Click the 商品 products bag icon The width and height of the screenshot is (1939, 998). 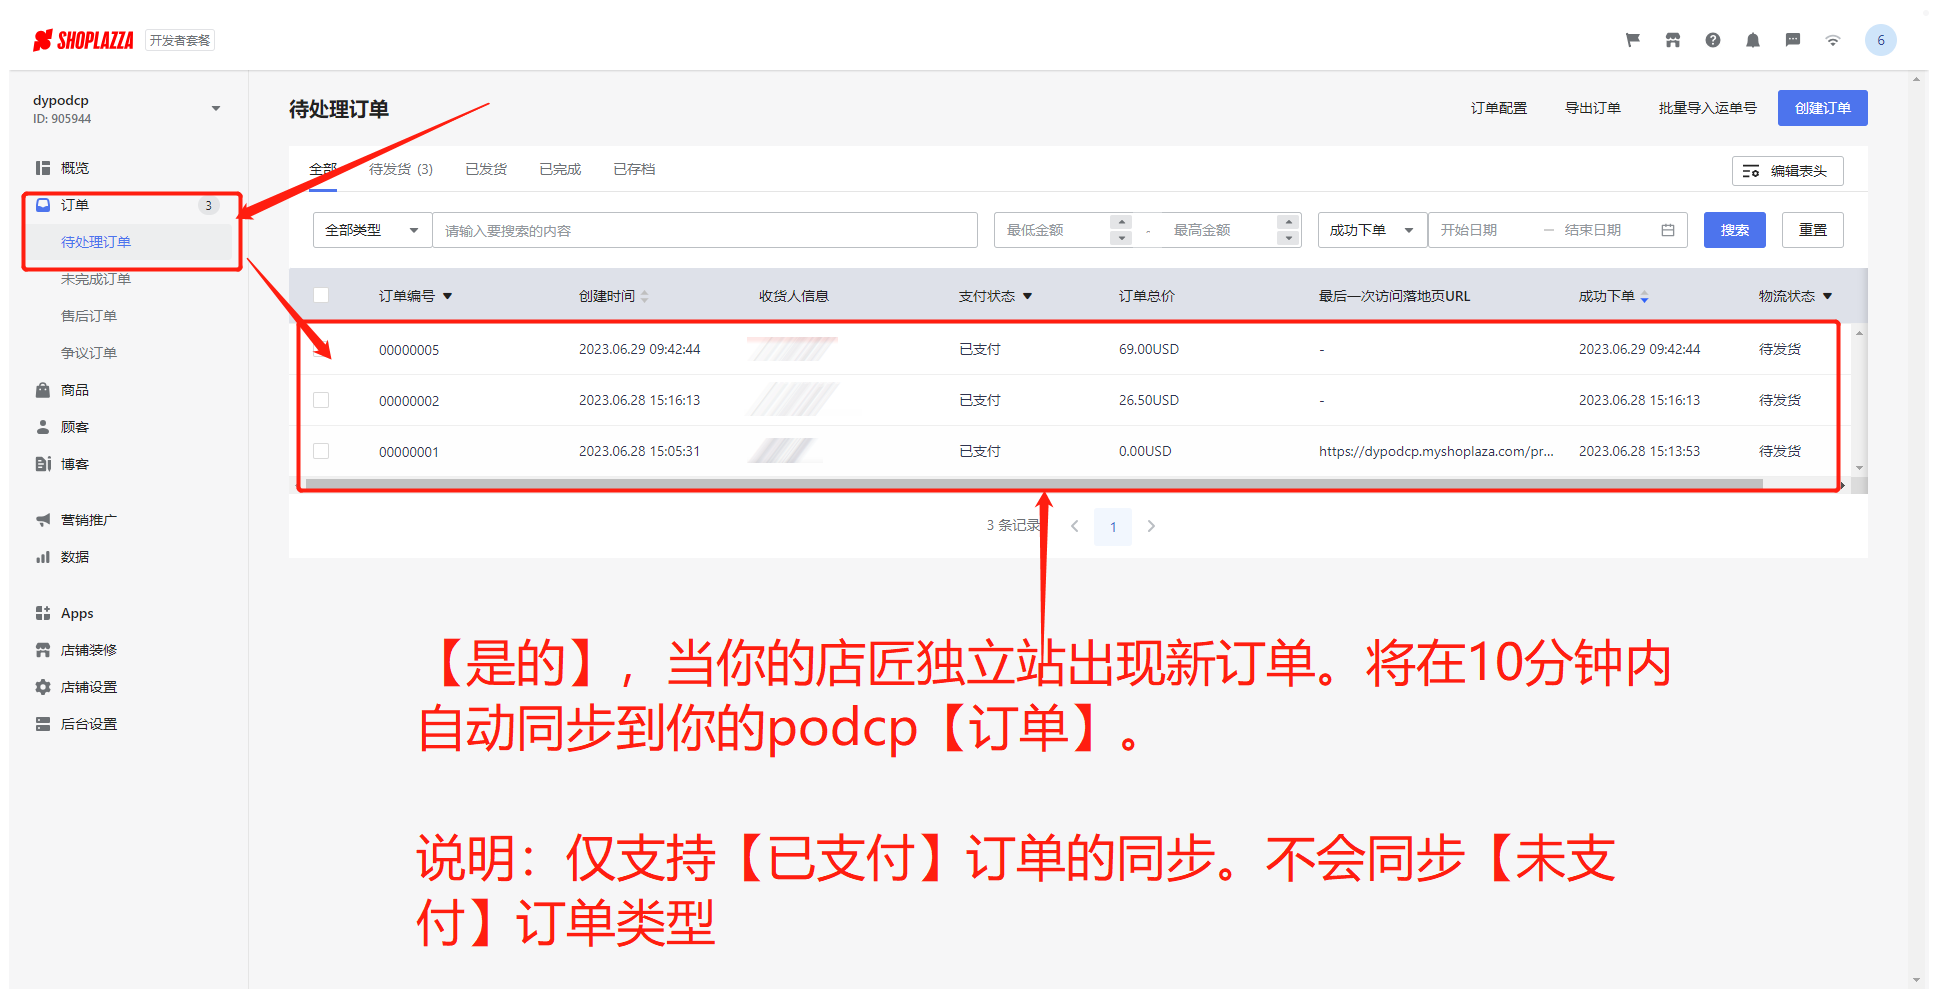[43, 390]
